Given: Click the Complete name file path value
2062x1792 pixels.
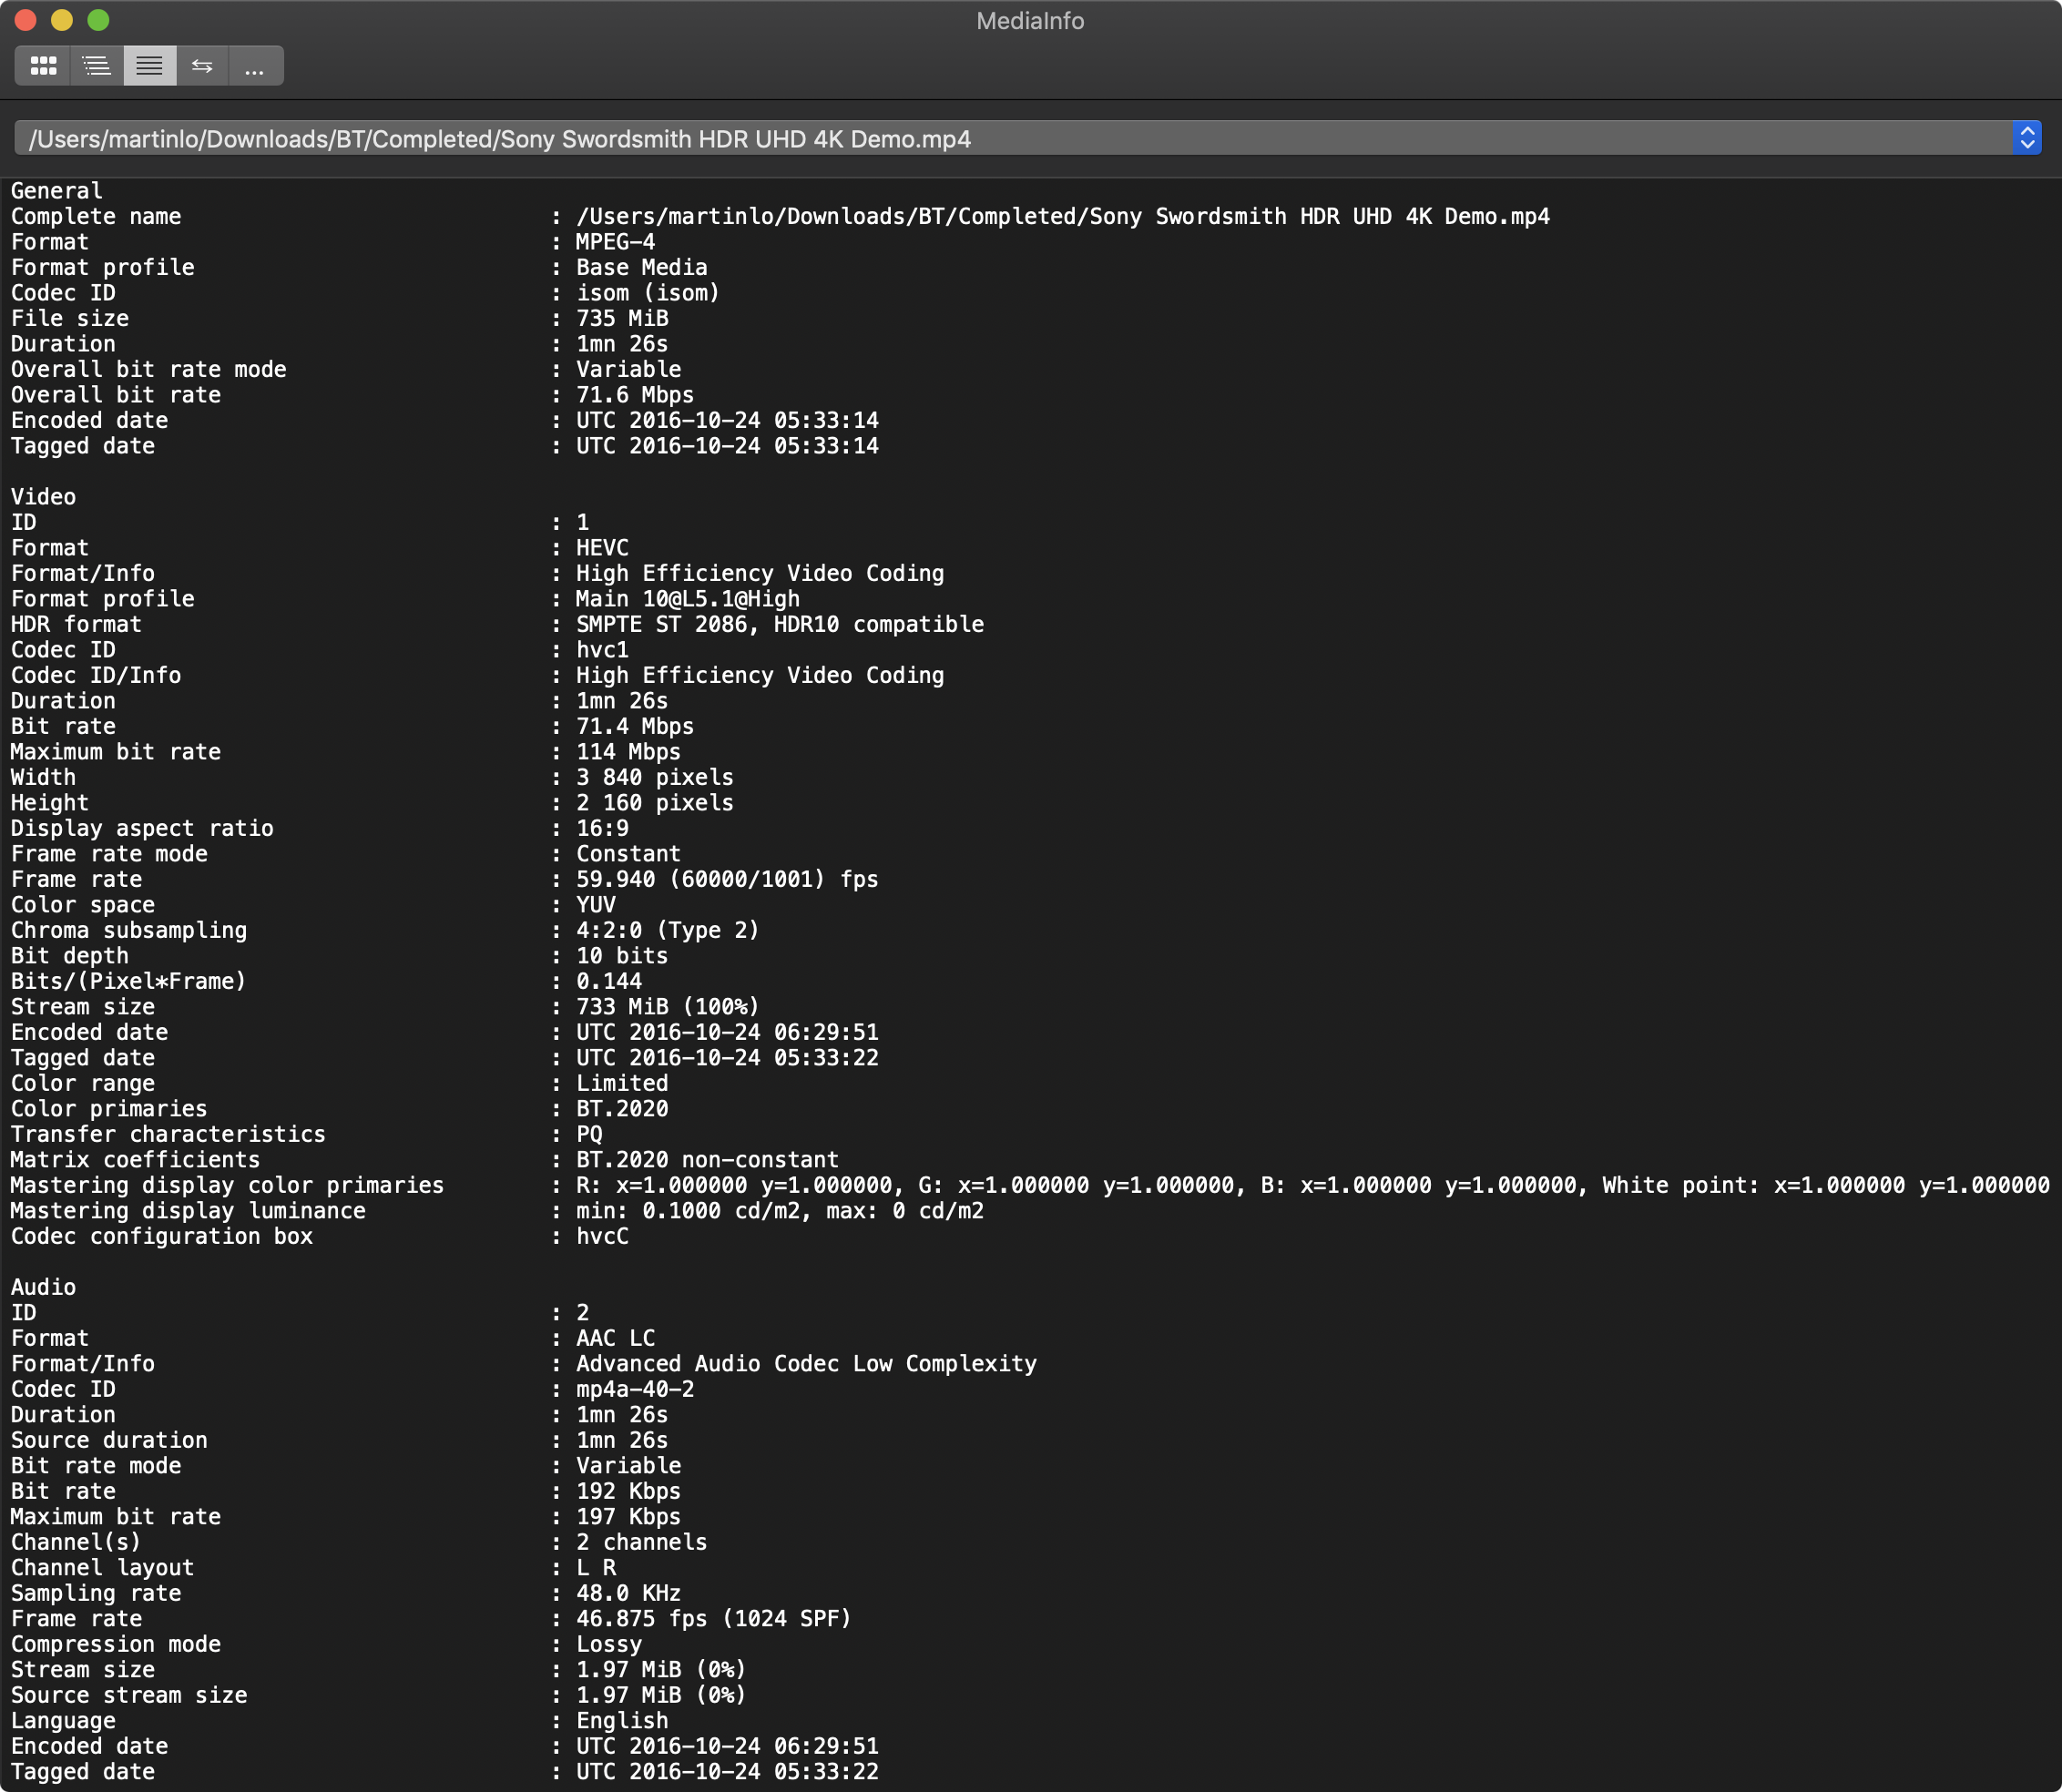Looking at the screenshot, I should point(1062,216).
